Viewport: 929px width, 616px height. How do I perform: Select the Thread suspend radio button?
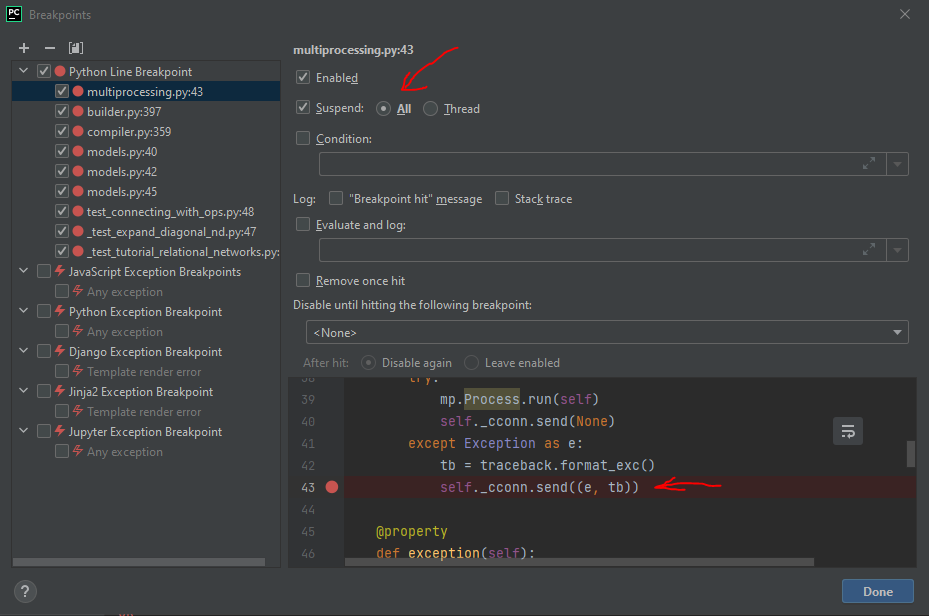tap(430, 109)
